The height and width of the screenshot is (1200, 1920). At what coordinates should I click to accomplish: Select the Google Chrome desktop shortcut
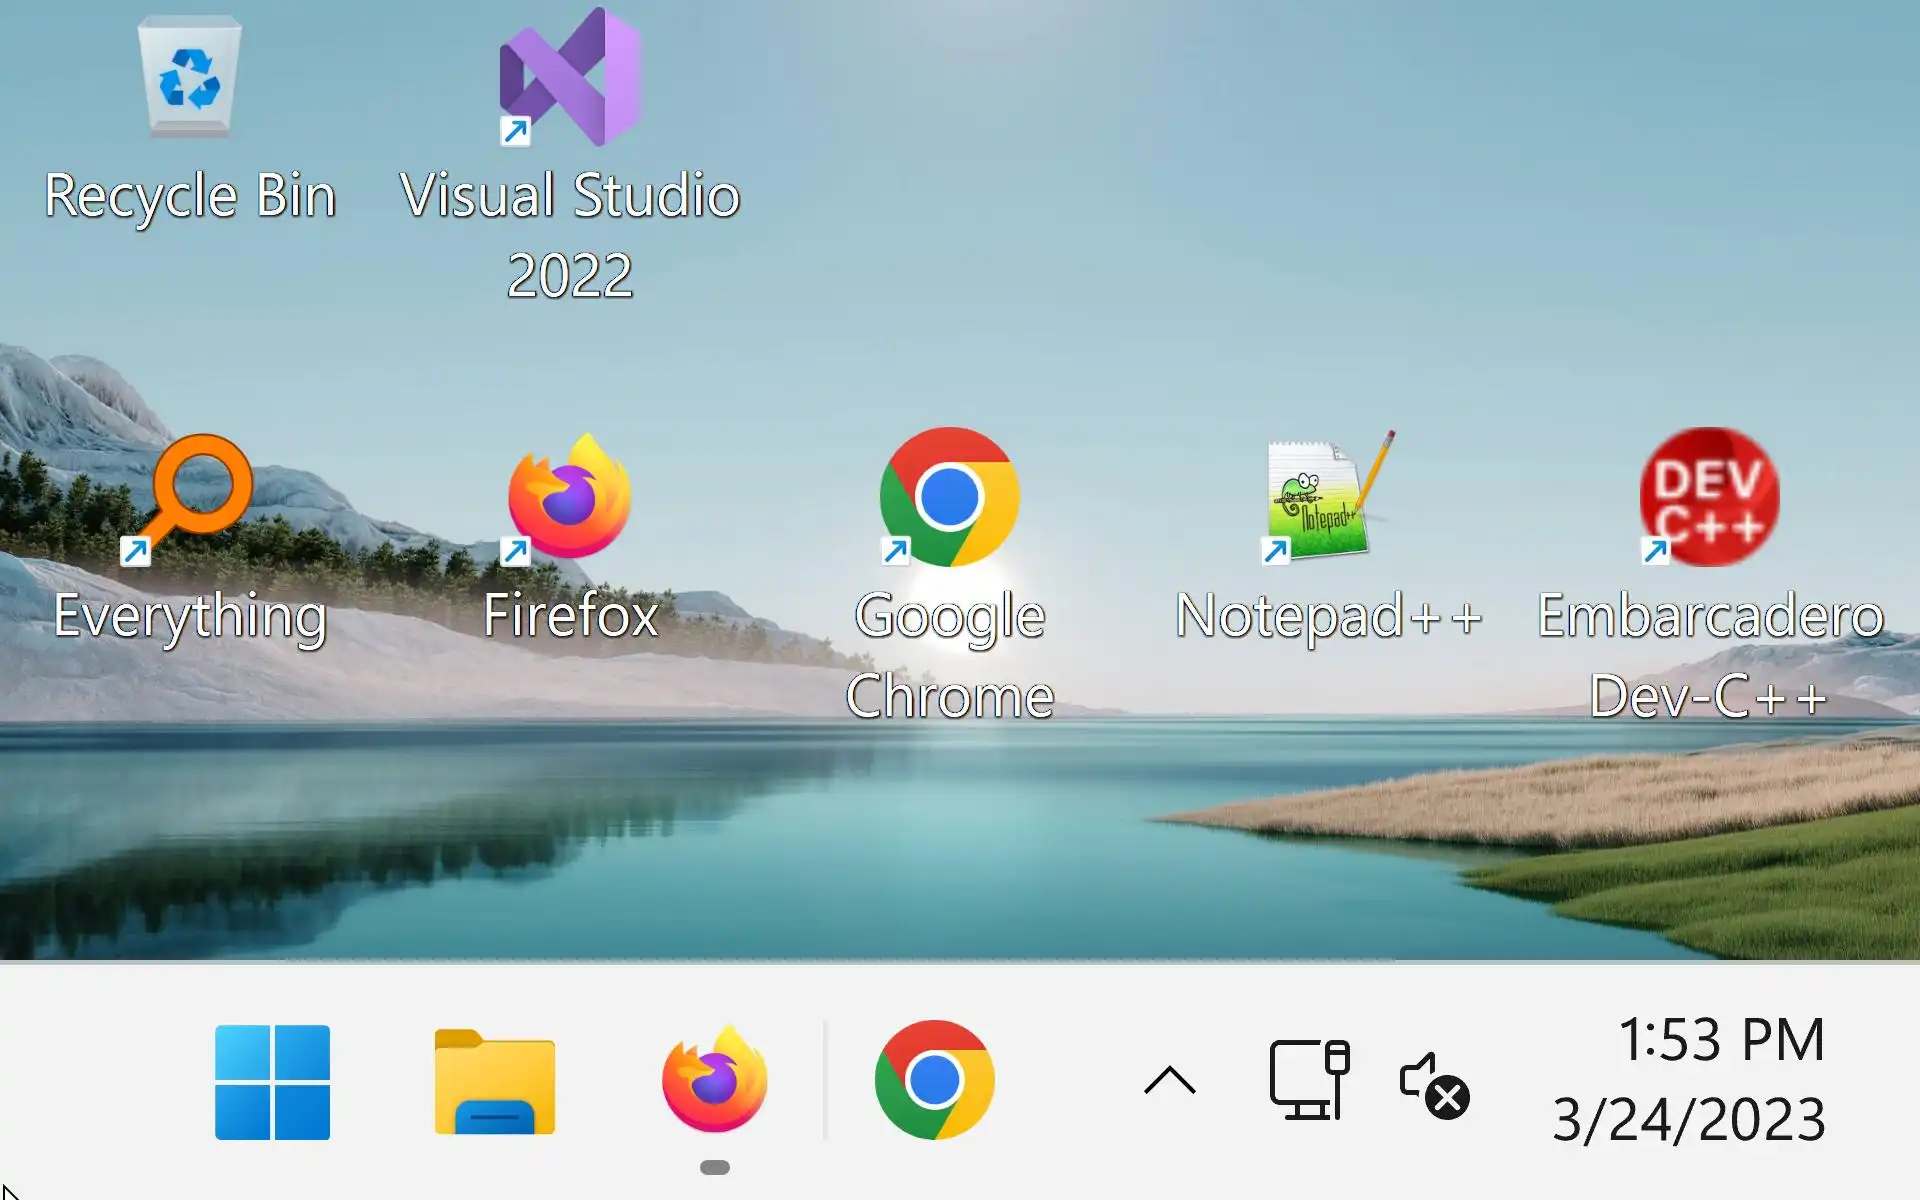pos(949,497)
